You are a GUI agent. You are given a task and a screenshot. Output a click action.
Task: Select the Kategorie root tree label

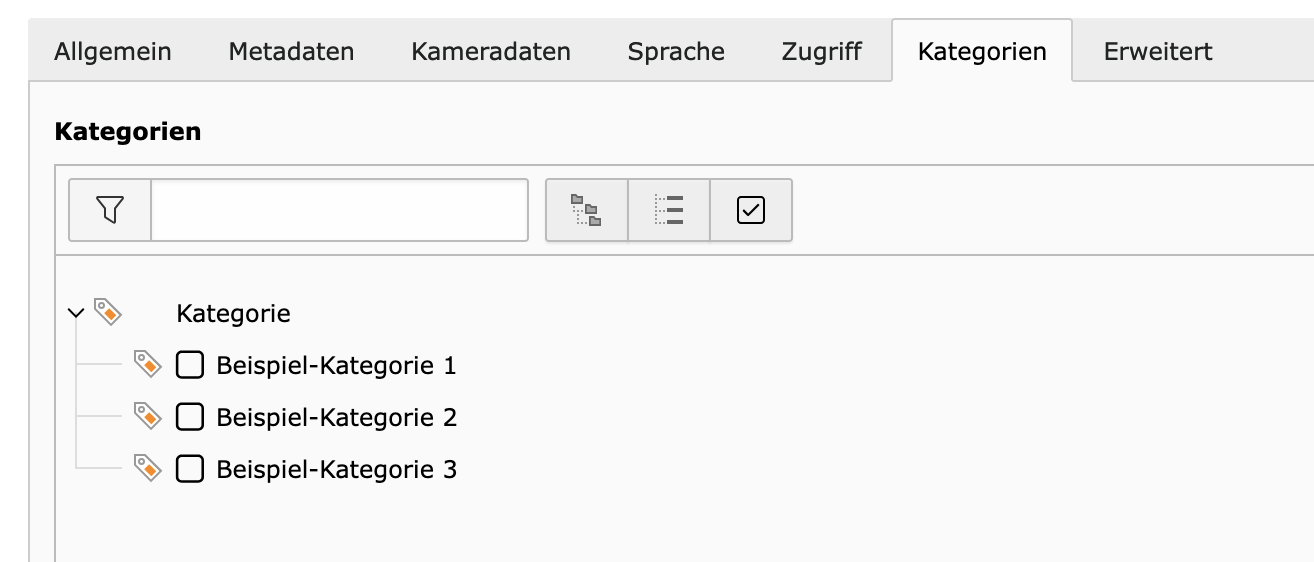[233, 314]
